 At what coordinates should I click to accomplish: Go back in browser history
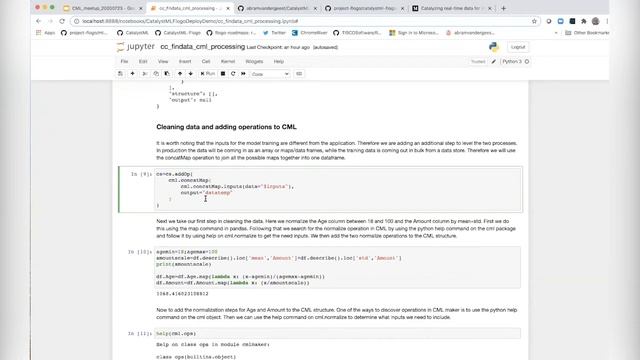click(x=39, y=21)
